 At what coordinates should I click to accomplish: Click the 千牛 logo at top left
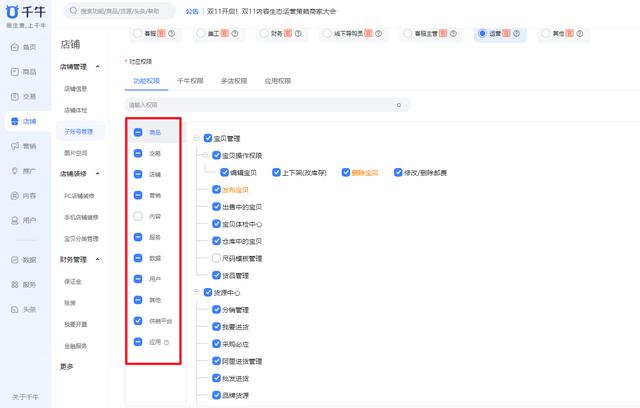(25, 12)
